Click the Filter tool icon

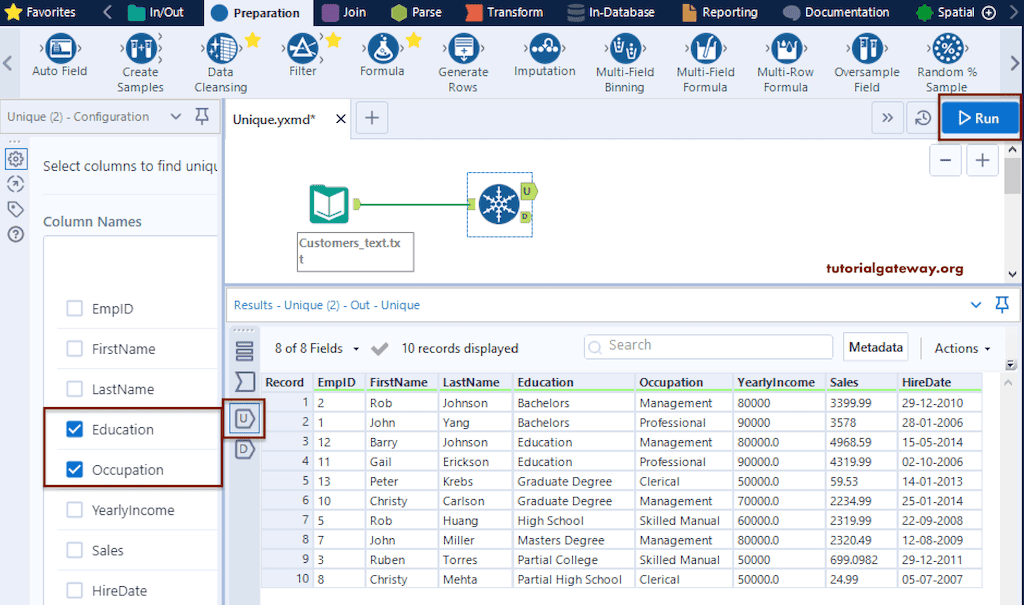coord(302,49)
